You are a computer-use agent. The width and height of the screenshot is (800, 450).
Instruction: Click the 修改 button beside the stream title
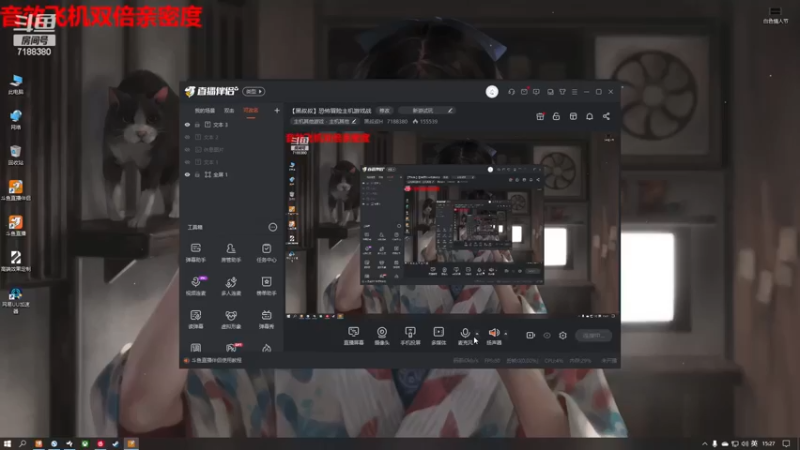point(384,111)
